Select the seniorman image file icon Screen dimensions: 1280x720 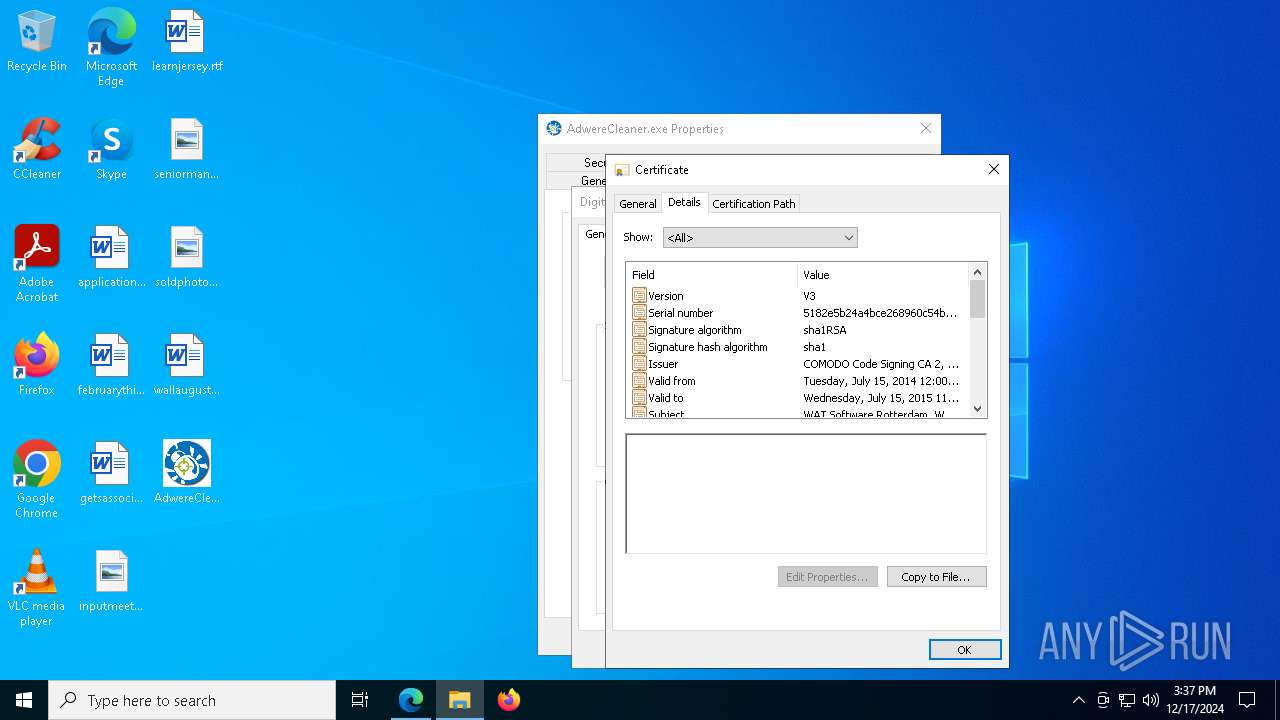point(187,149)
